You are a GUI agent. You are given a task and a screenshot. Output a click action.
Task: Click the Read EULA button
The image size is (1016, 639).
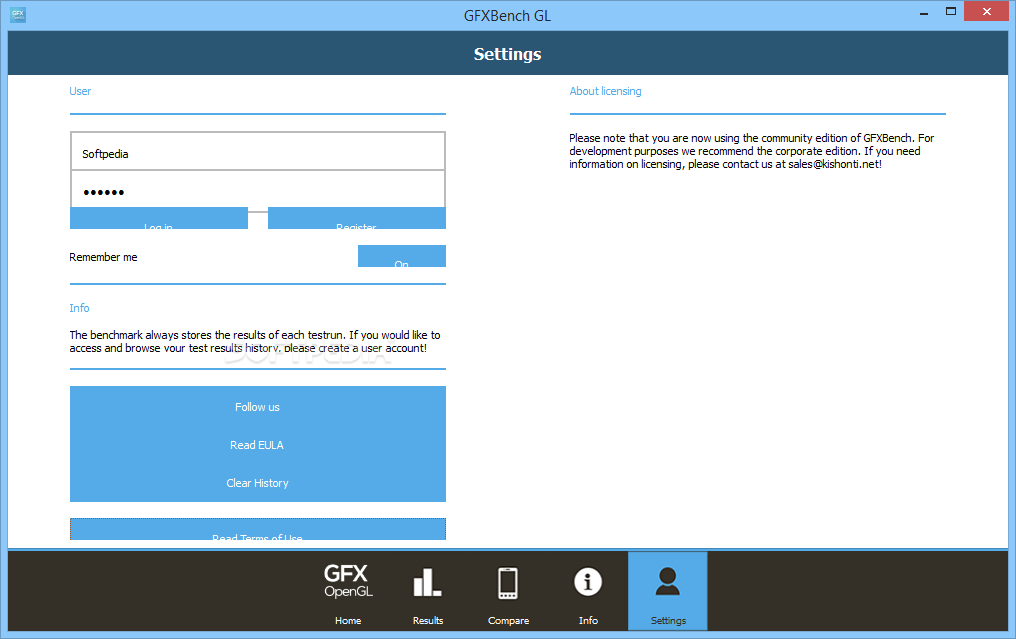click(257, 445)
